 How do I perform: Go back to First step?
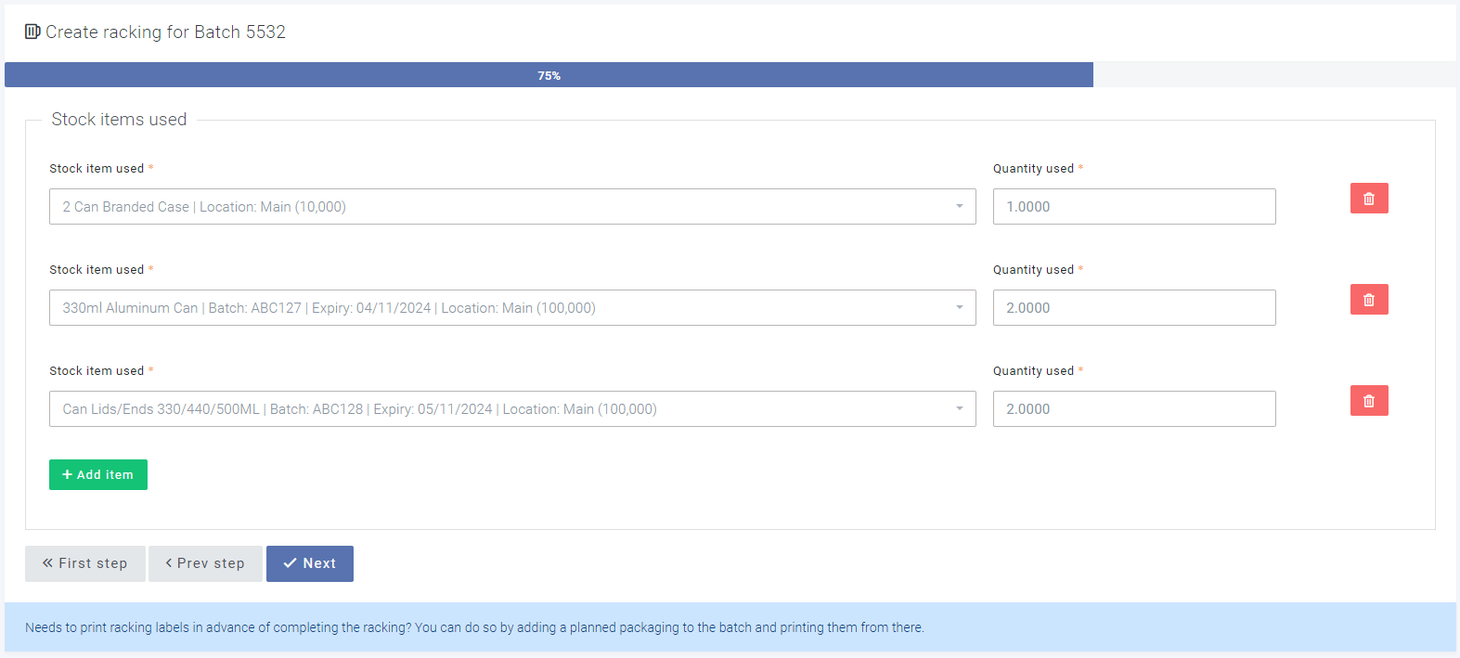85,563
